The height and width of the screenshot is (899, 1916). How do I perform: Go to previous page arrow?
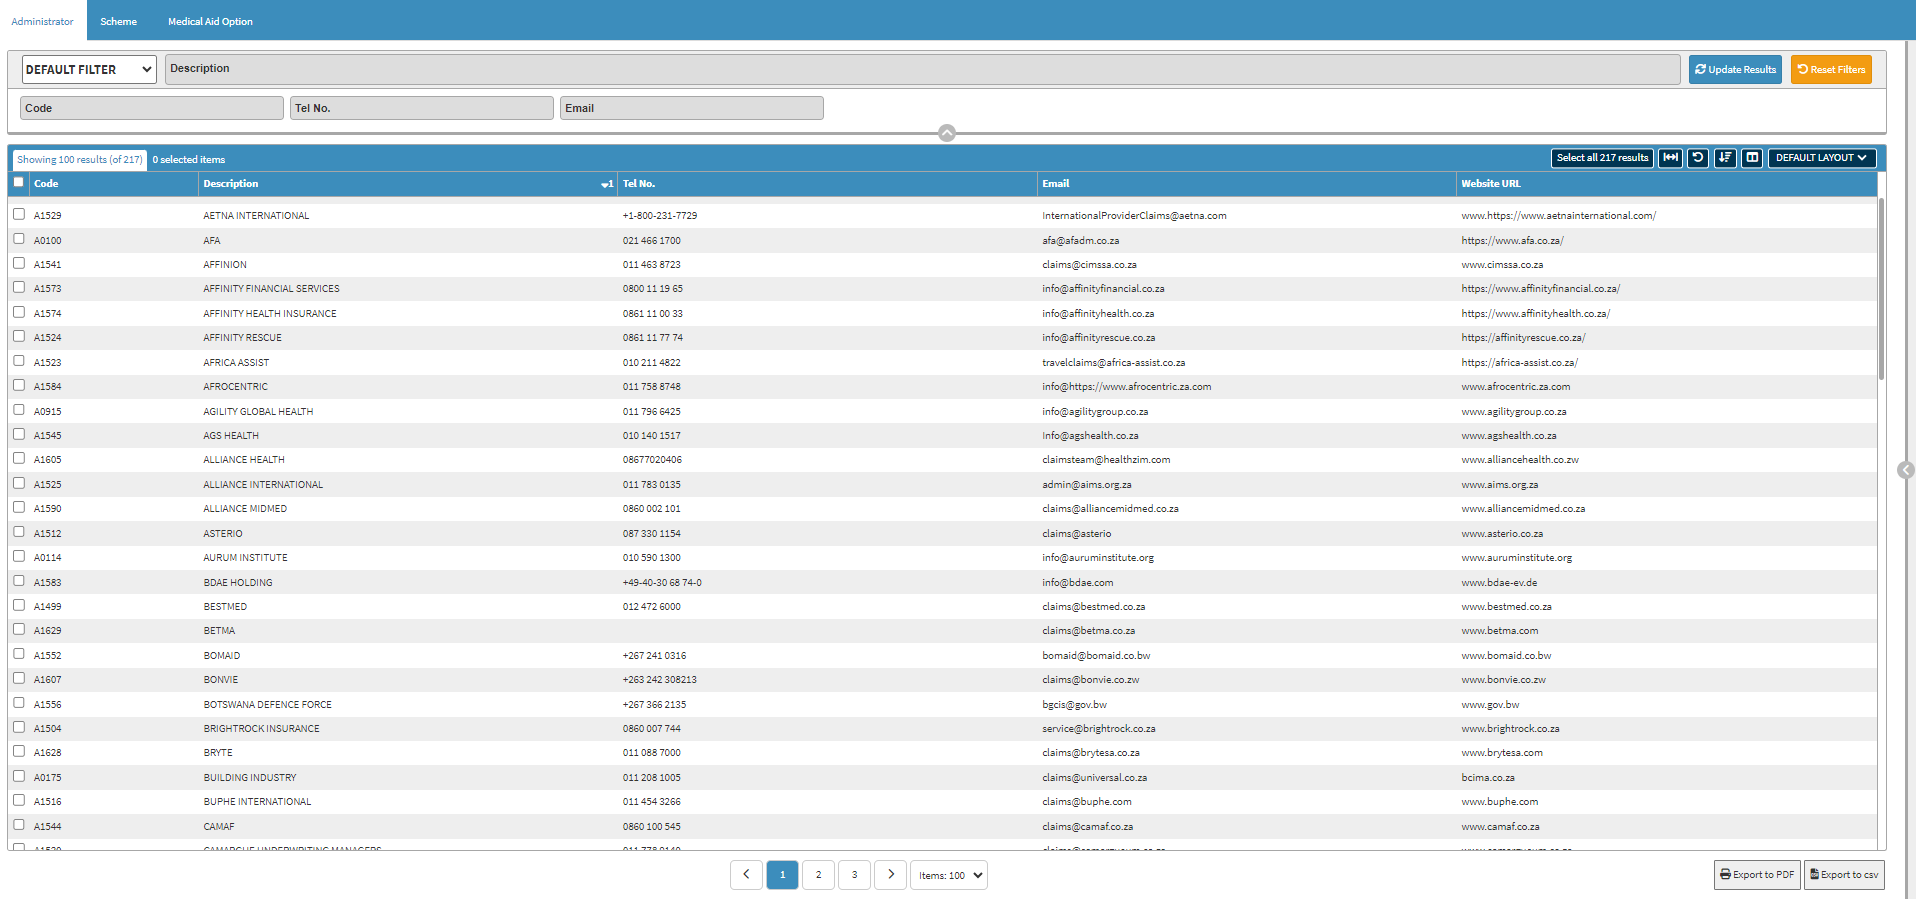pos(746,875)
